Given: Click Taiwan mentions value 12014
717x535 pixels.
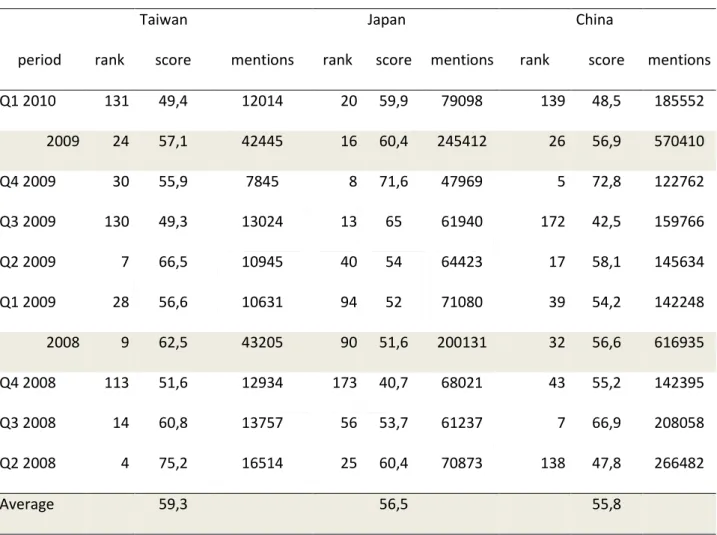Looking at the screenshot, I should [262, 101].
